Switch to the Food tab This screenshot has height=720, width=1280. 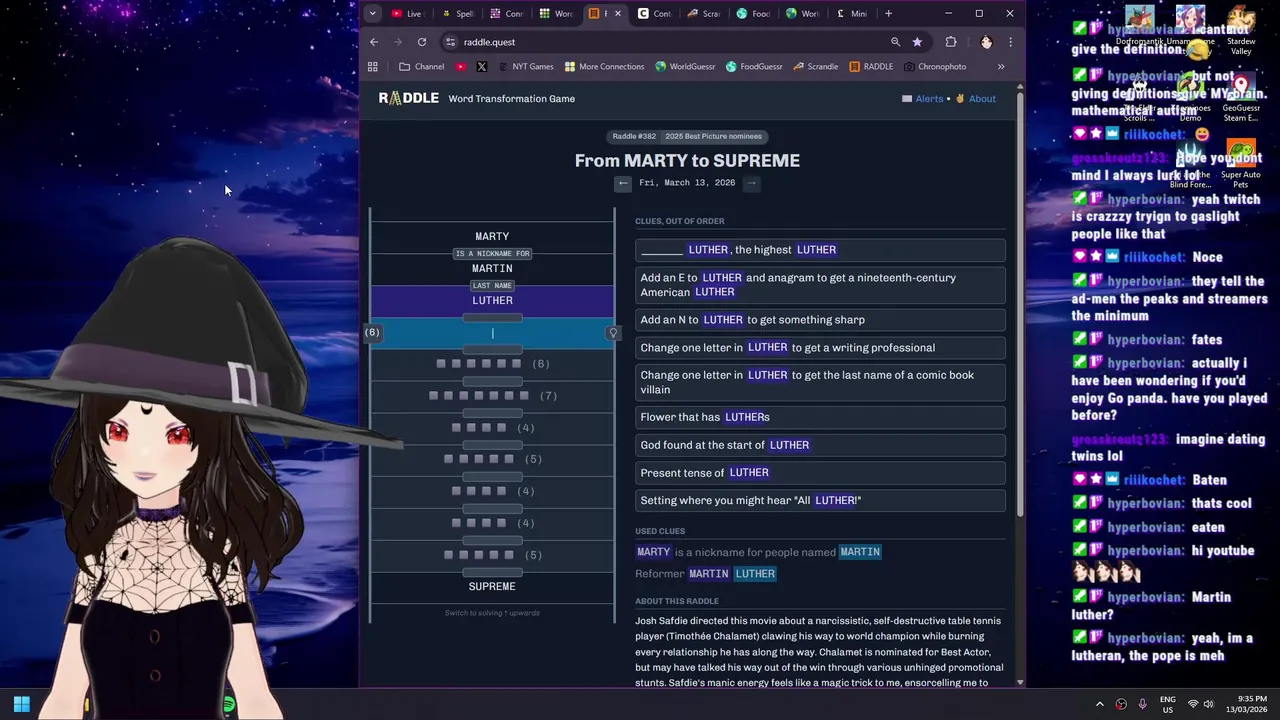click(753, 14)
